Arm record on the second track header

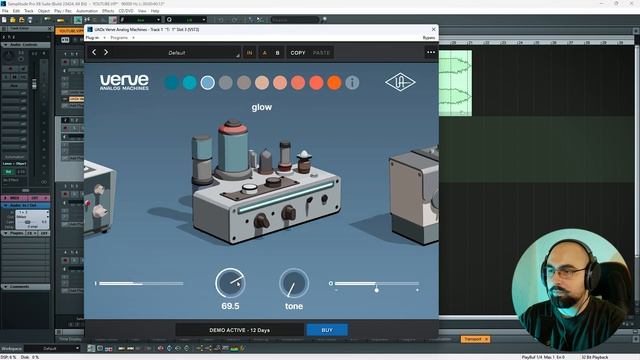[65, 128]
